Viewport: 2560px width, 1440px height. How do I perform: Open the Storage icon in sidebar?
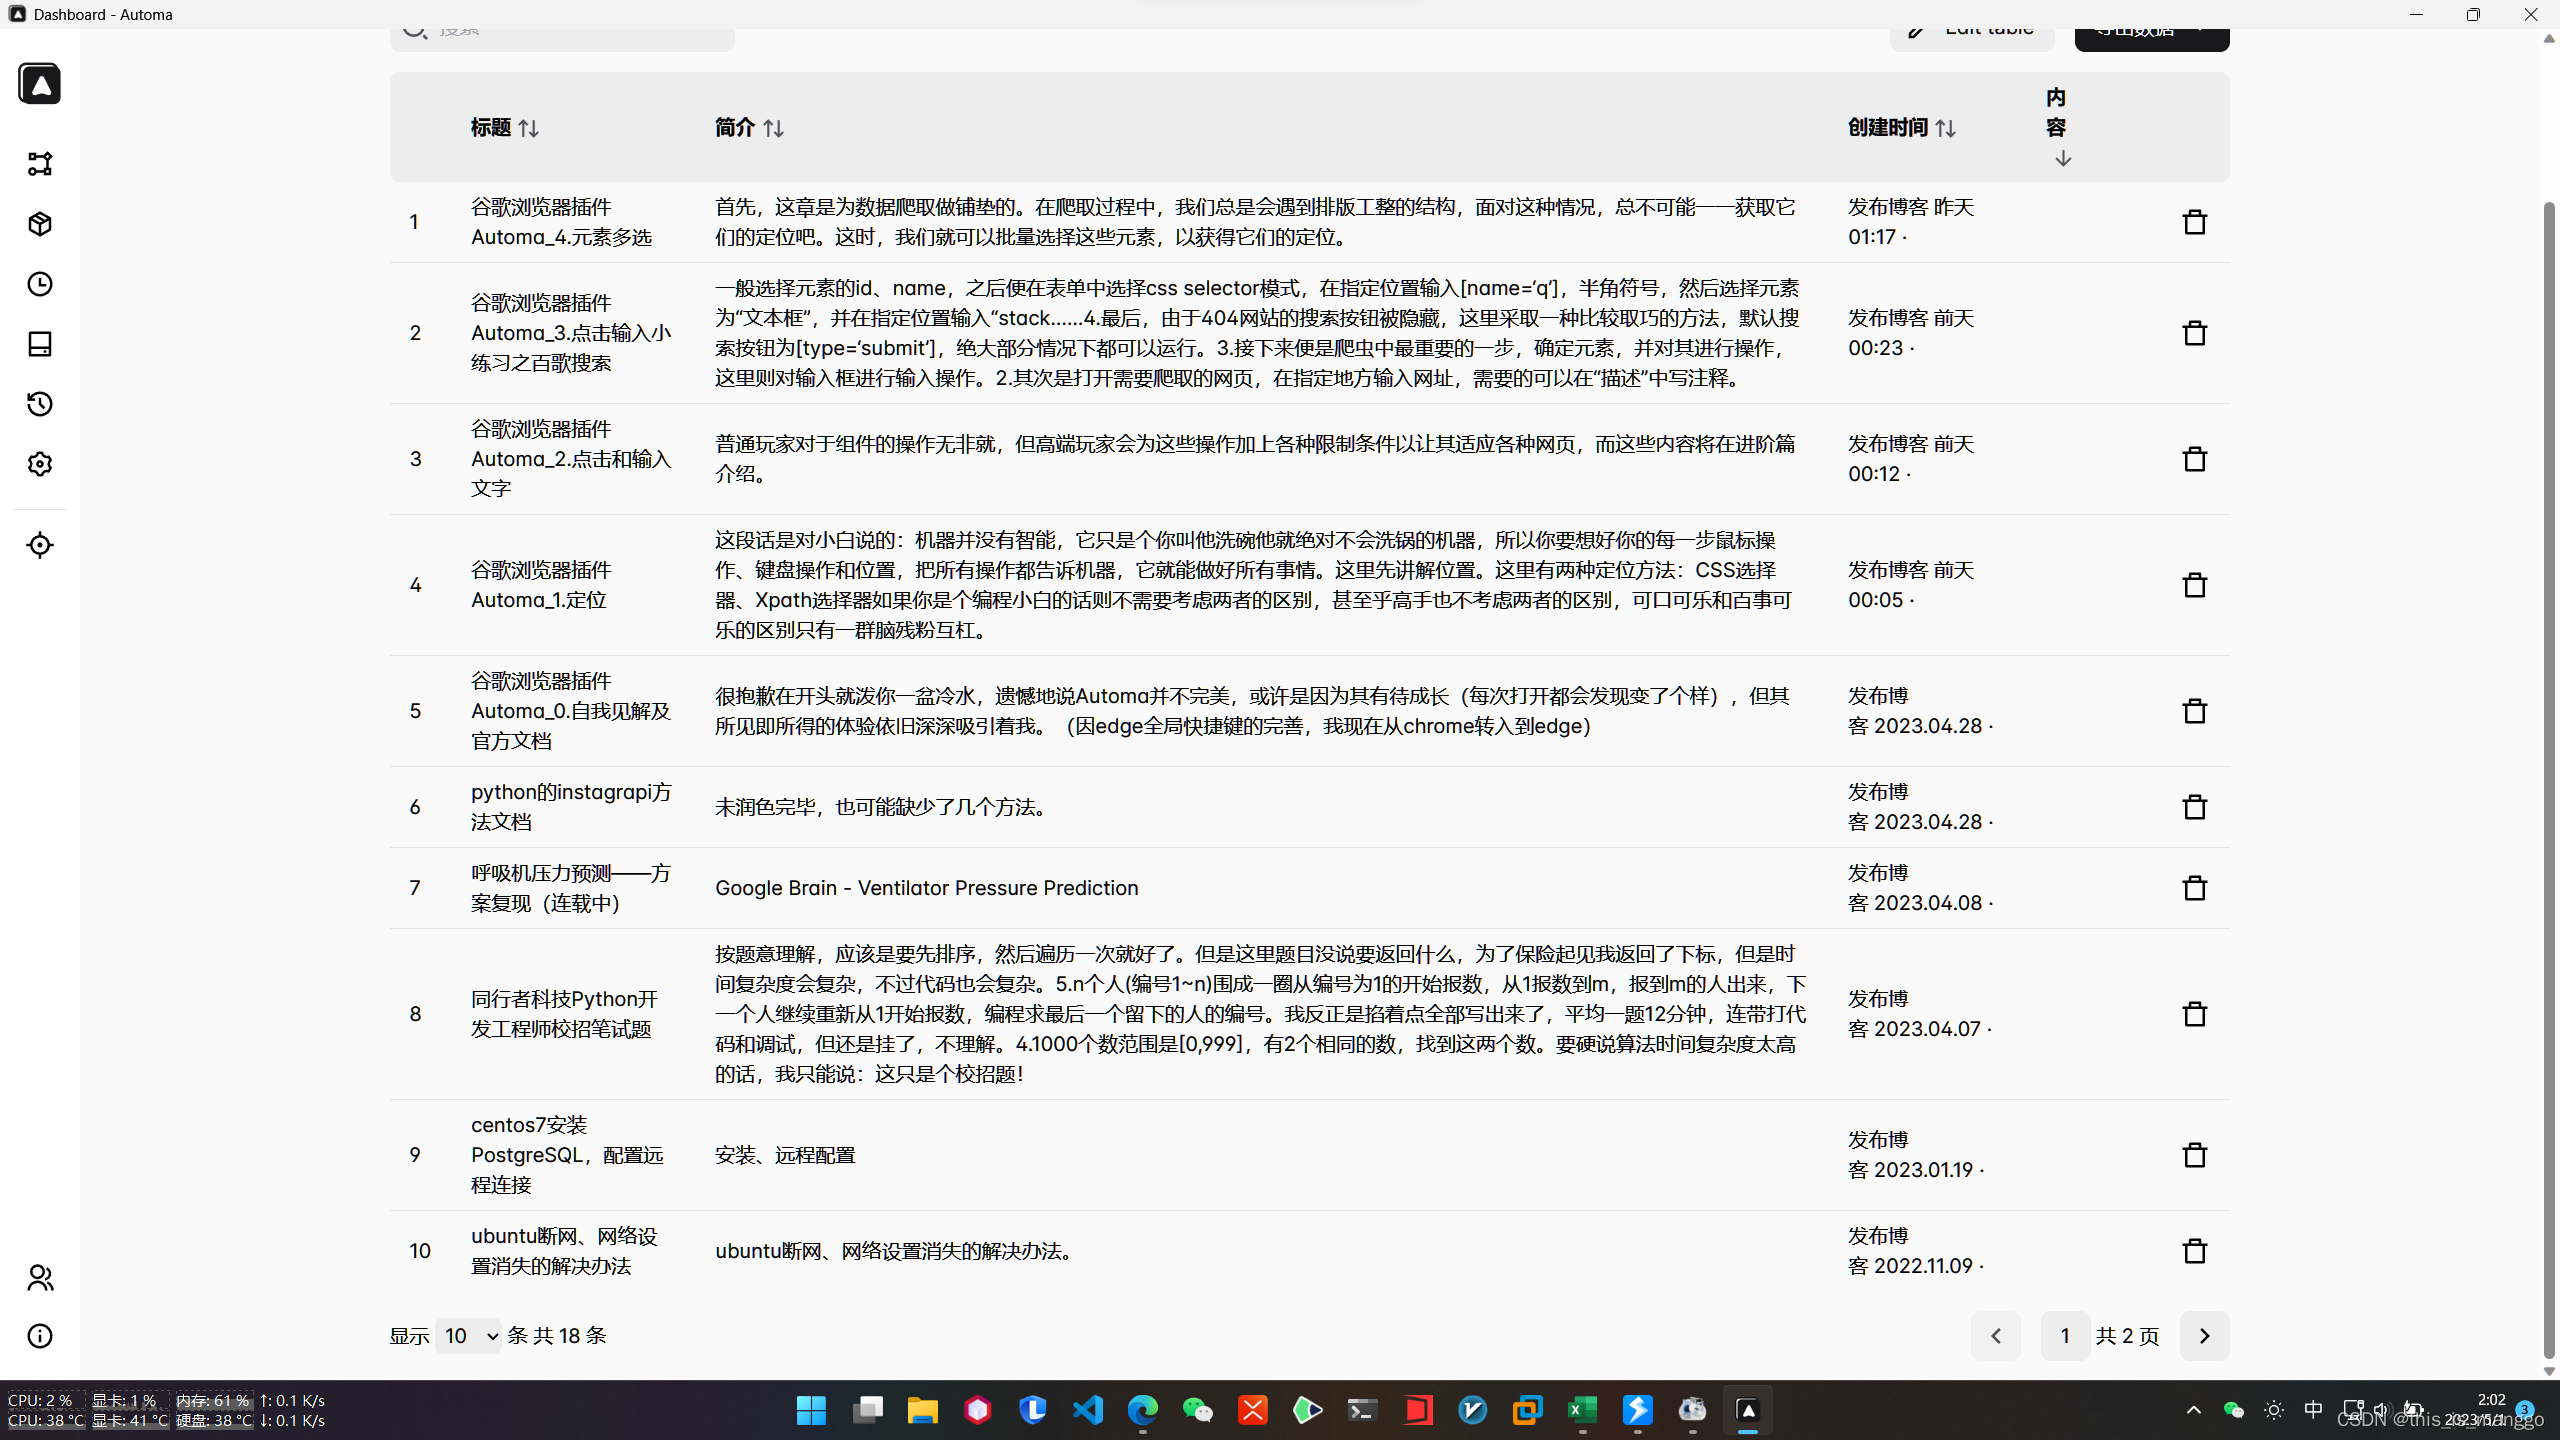pyautogui.click(x=40, y=344)
